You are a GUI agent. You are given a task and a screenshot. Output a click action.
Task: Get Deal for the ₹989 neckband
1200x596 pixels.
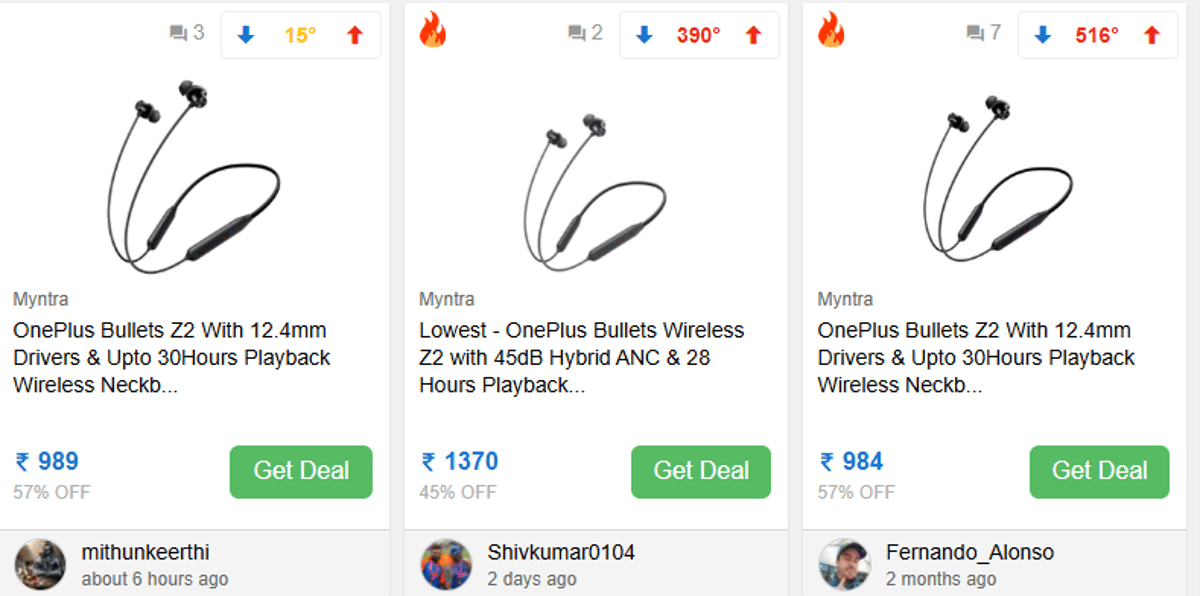click(301, 471)
